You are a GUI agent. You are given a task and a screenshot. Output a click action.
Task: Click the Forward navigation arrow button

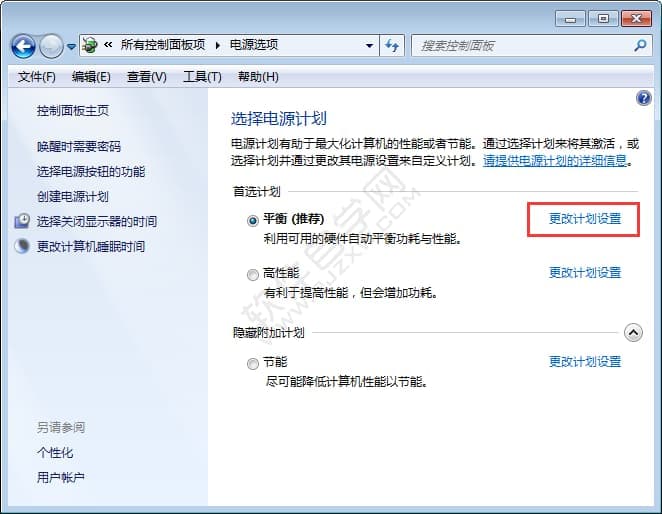click(x=51, y=46)
